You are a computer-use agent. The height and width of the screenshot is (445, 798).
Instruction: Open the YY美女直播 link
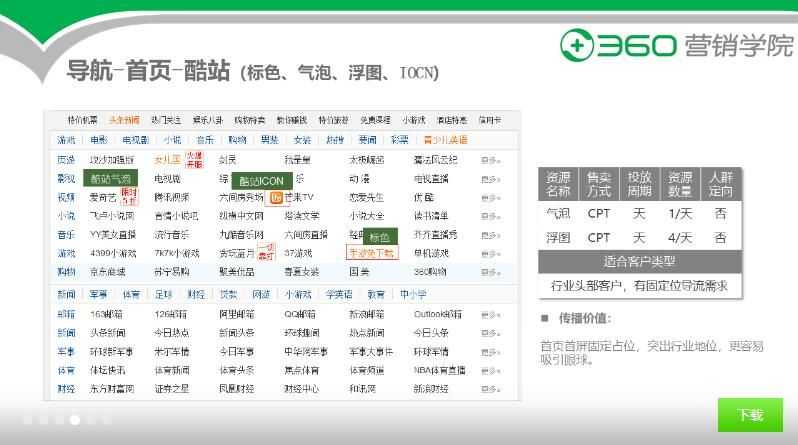pyautogui.click(x=113, y=235)
